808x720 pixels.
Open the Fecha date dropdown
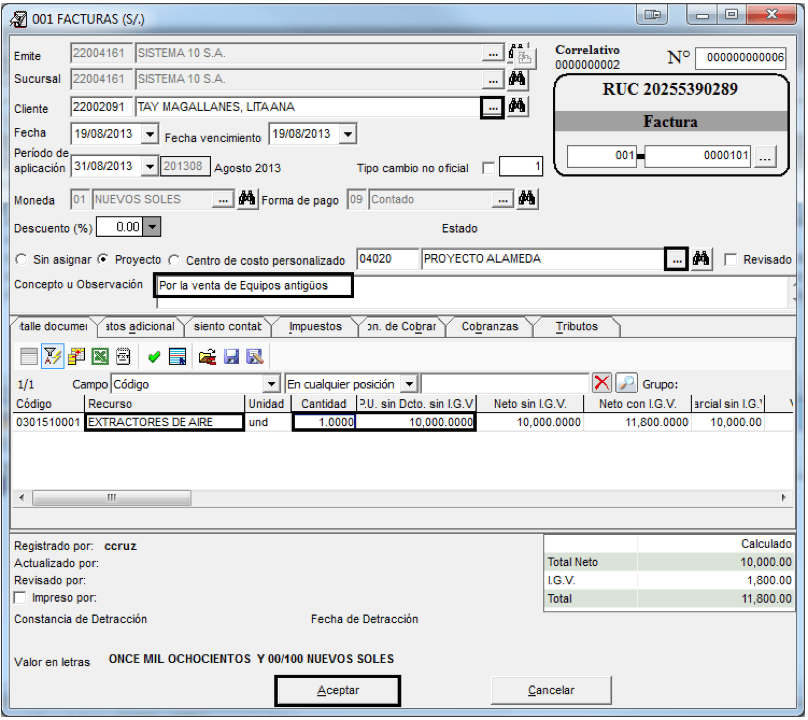150,135
